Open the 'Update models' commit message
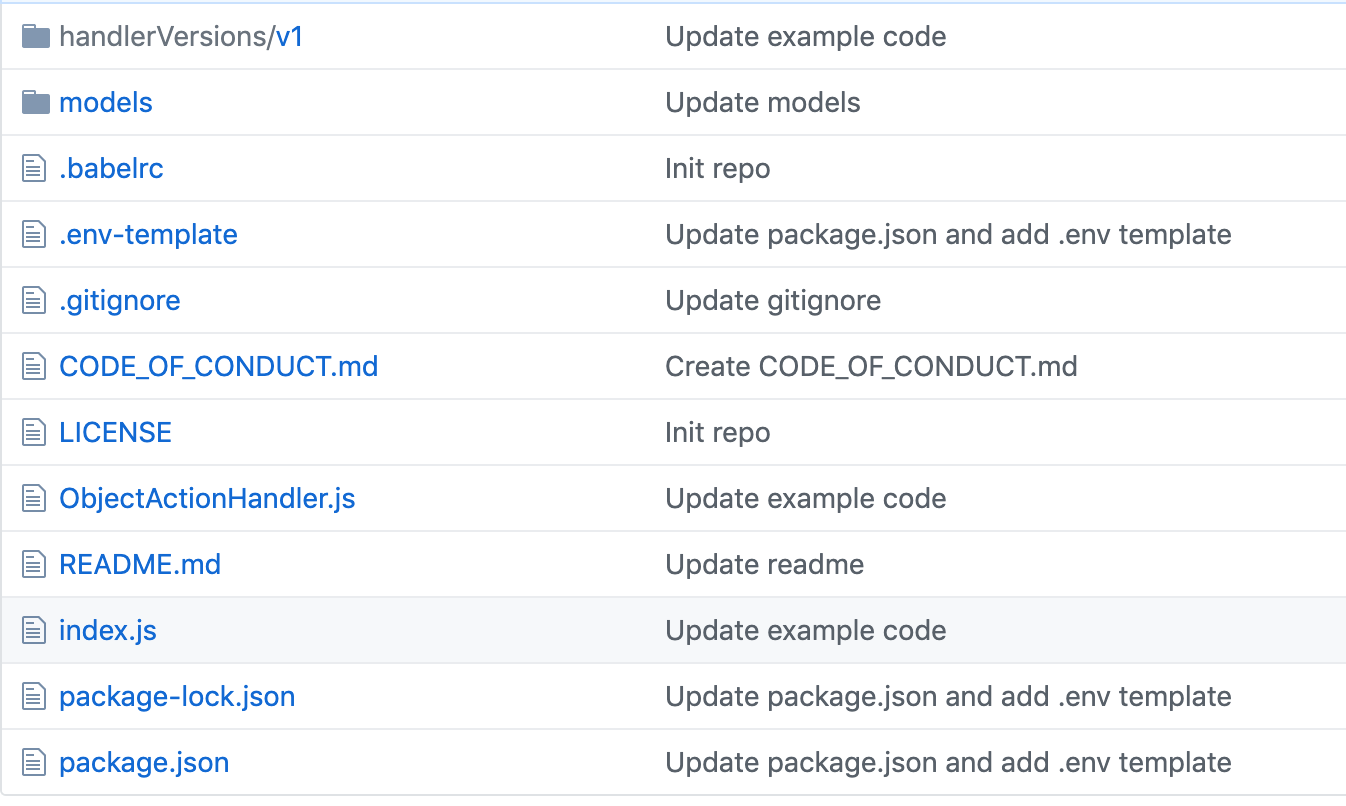This screenshot has height=806, width=1346. tap(762, 102)
